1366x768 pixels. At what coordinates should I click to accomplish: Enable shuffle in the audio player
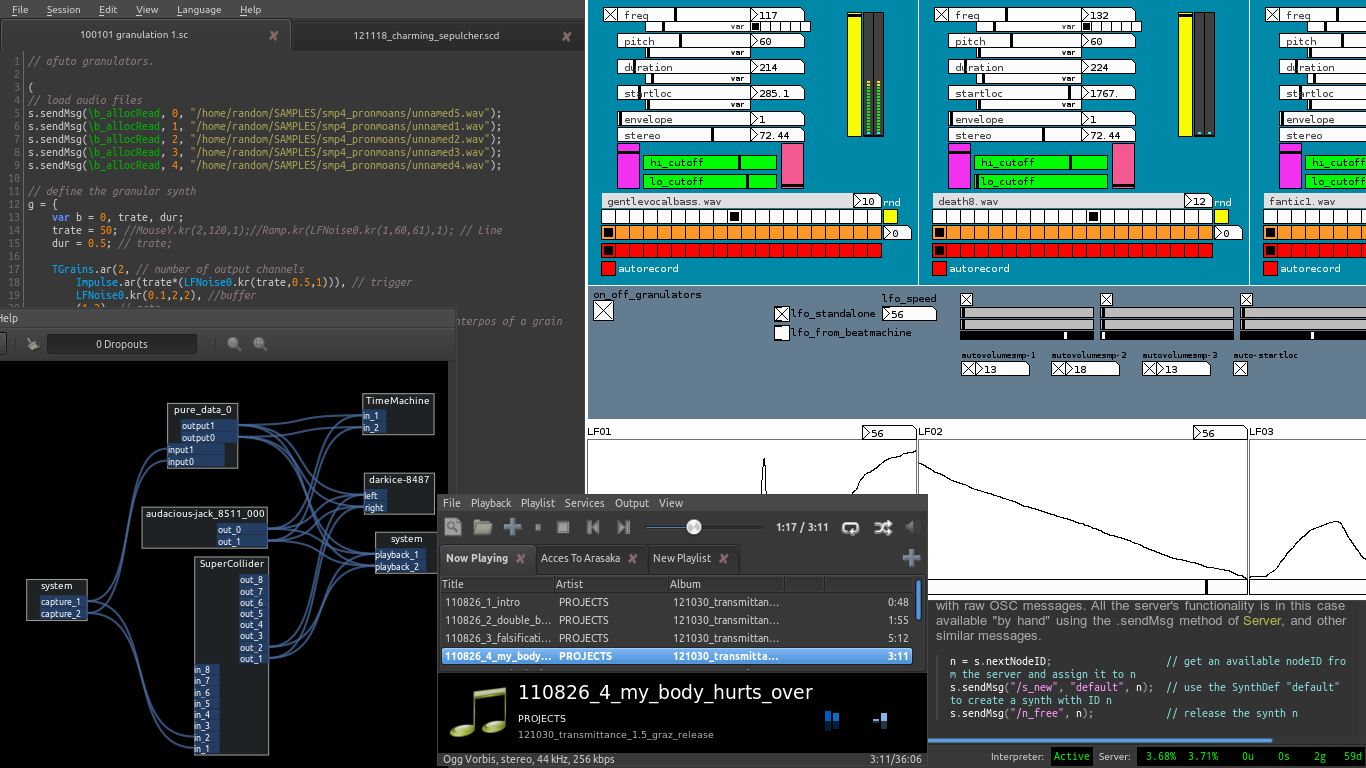[882, 527]
